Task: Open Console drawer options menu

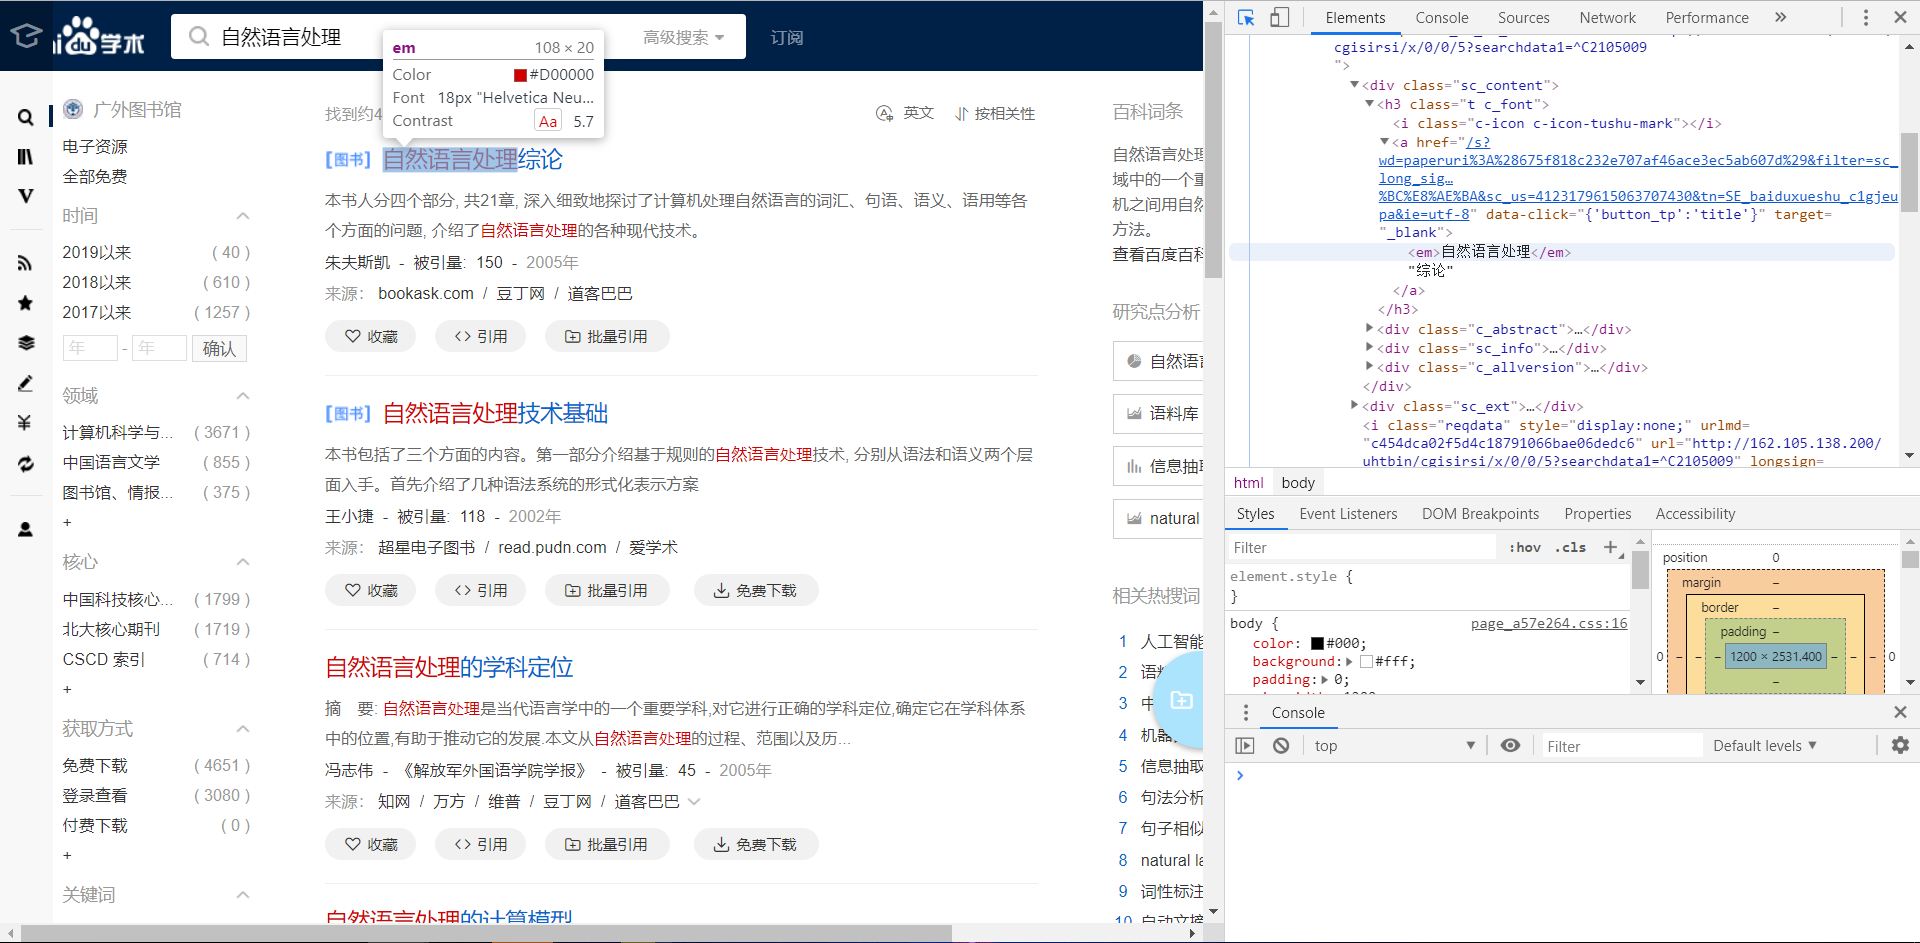Action: pyautogui.click(x=1246, y=712)
